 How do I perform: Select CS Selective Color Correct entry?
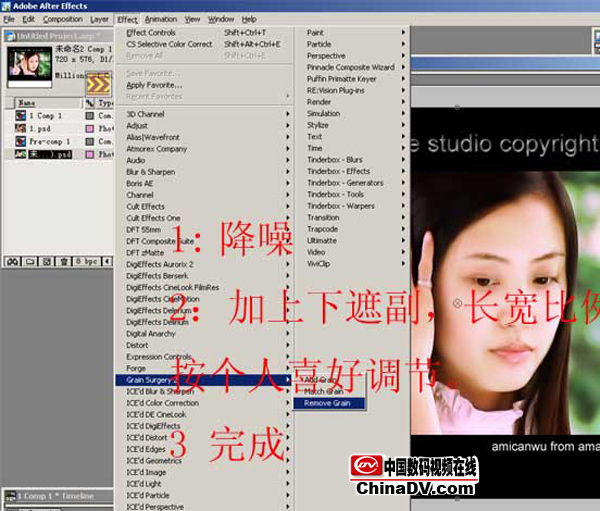204,44
